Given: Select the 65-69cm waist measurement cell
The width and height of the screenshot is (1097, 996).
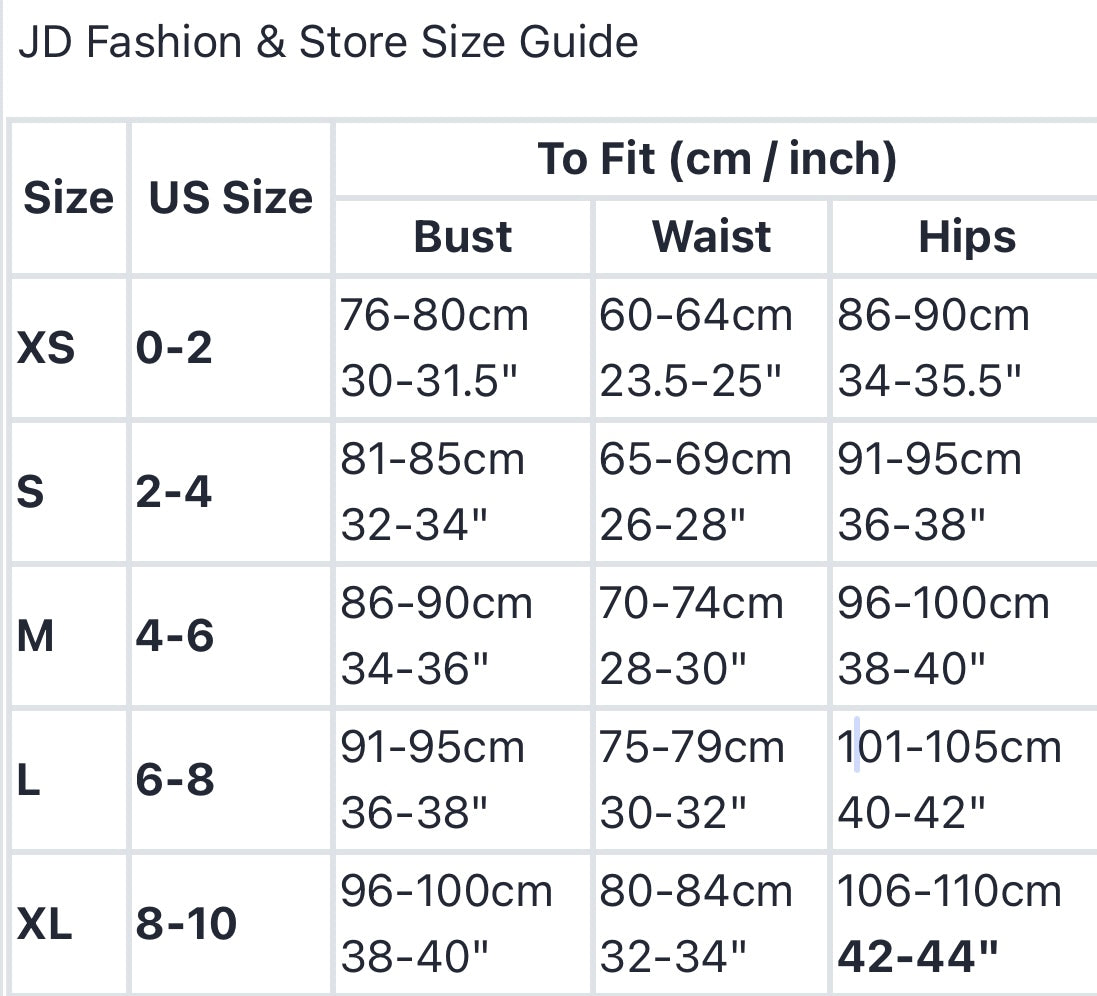Looking at the screenshot, I should (712, 492).
